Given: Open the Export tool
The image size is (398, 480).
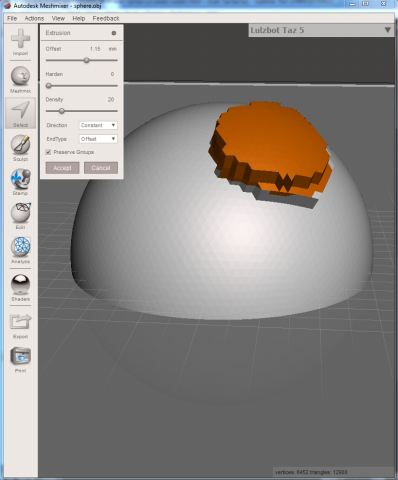Looking at the screenshot, I should 20,325.
